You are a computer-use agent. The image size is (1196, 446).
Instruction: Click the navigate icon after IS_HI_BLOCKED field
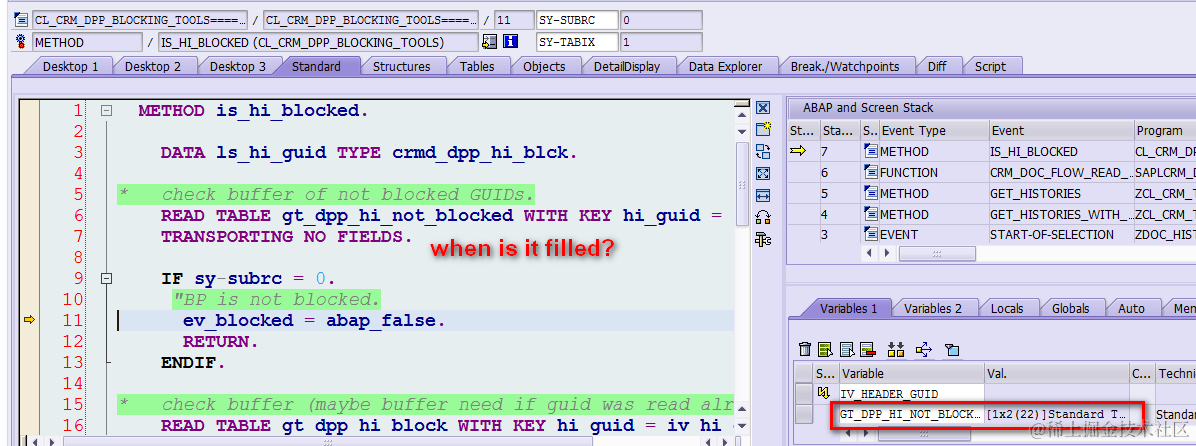click(490, 42)
